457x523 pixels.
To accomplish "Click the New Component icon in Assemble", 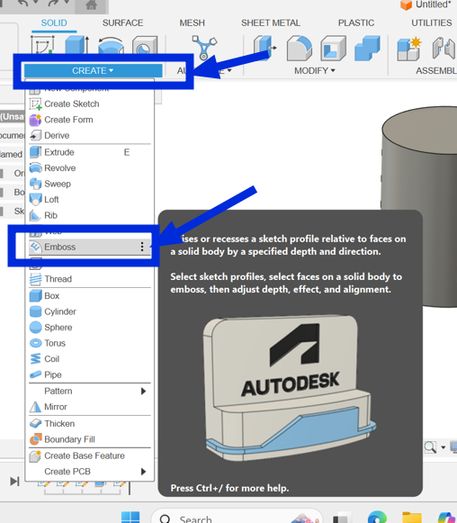I will point(409,49).
